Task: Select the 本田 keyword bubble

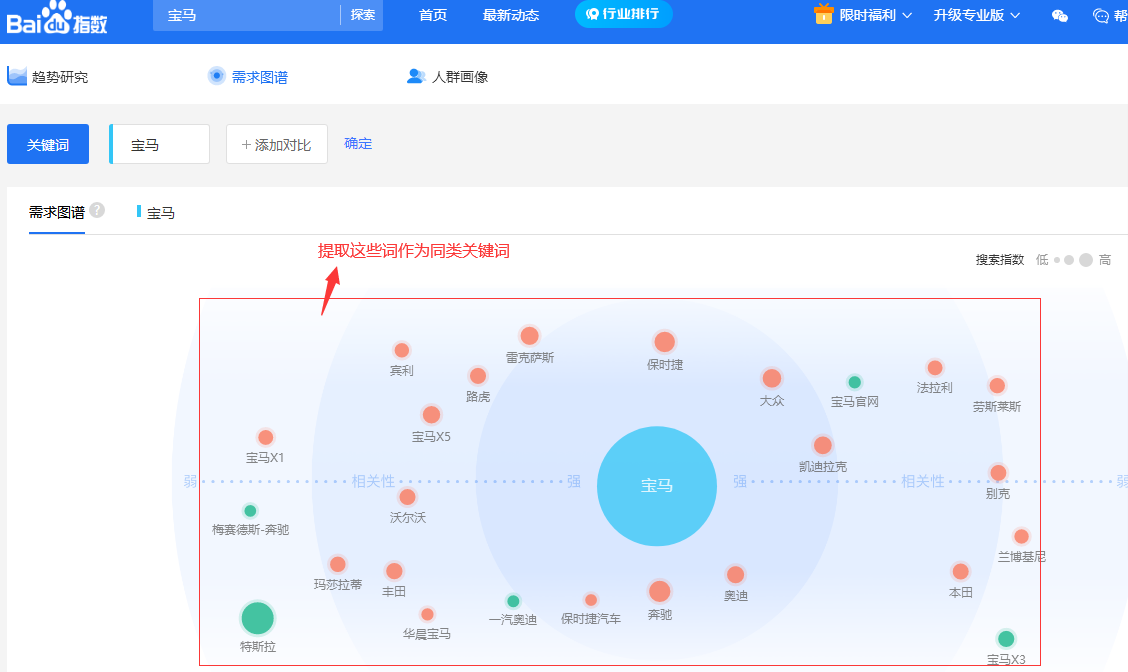Action: point(960,572)
